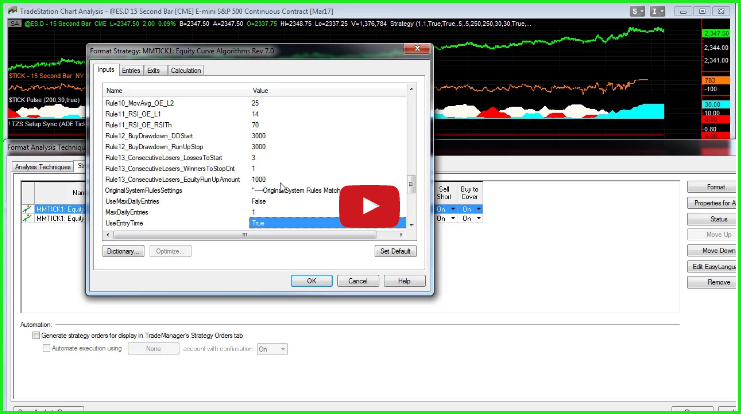This screenshot has height=414, width=741.
Task: Open Help in Format Strategy dialog
Action: 404,281
